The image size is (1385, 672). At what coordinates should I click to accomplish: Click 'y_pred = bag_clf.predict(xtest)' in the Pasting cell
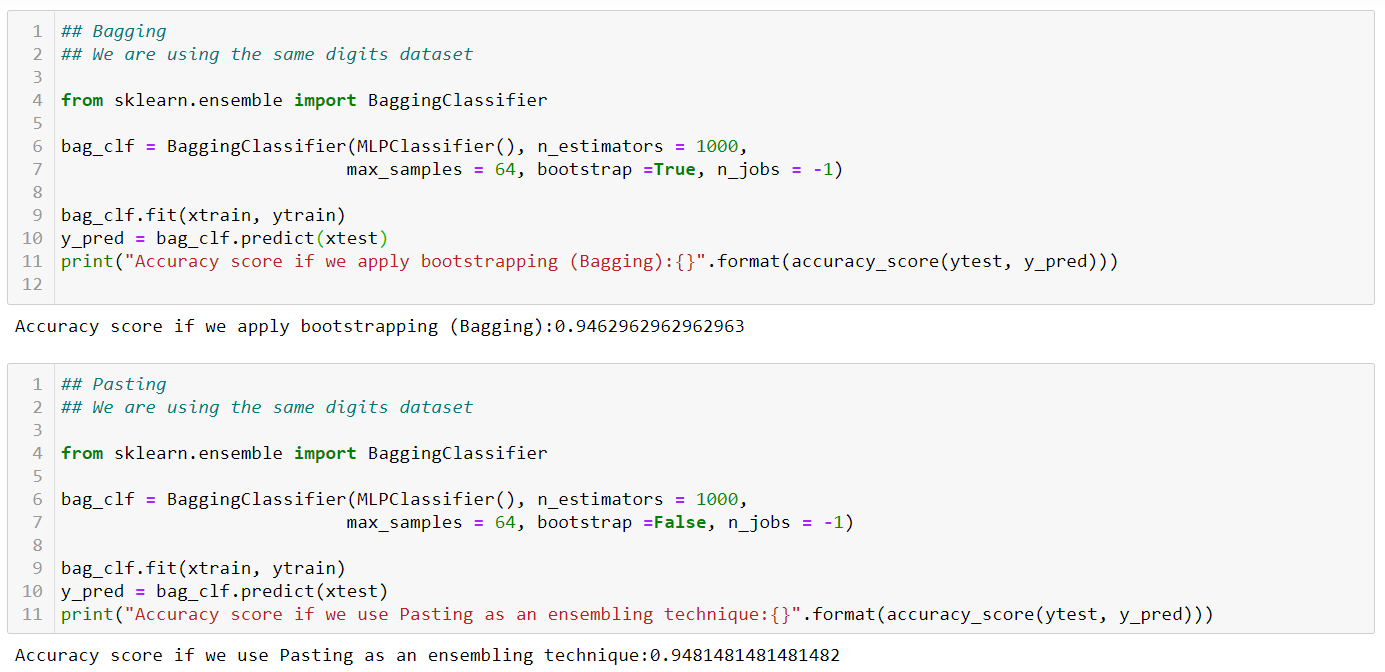[x=224, y=591]
